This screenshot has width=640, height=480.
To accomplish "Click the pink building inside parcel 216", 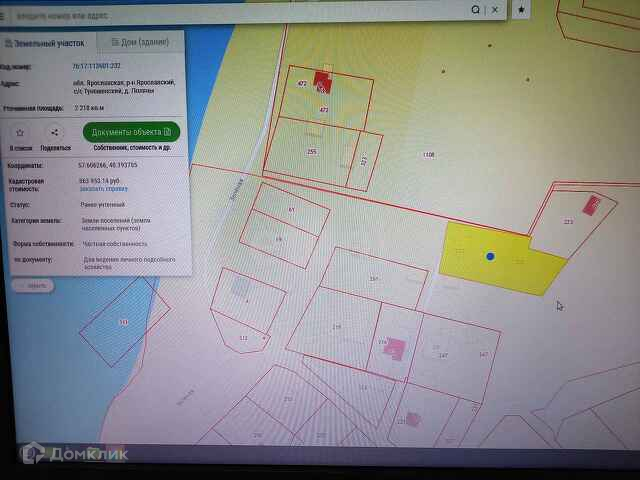I will (x=395, y=349).
